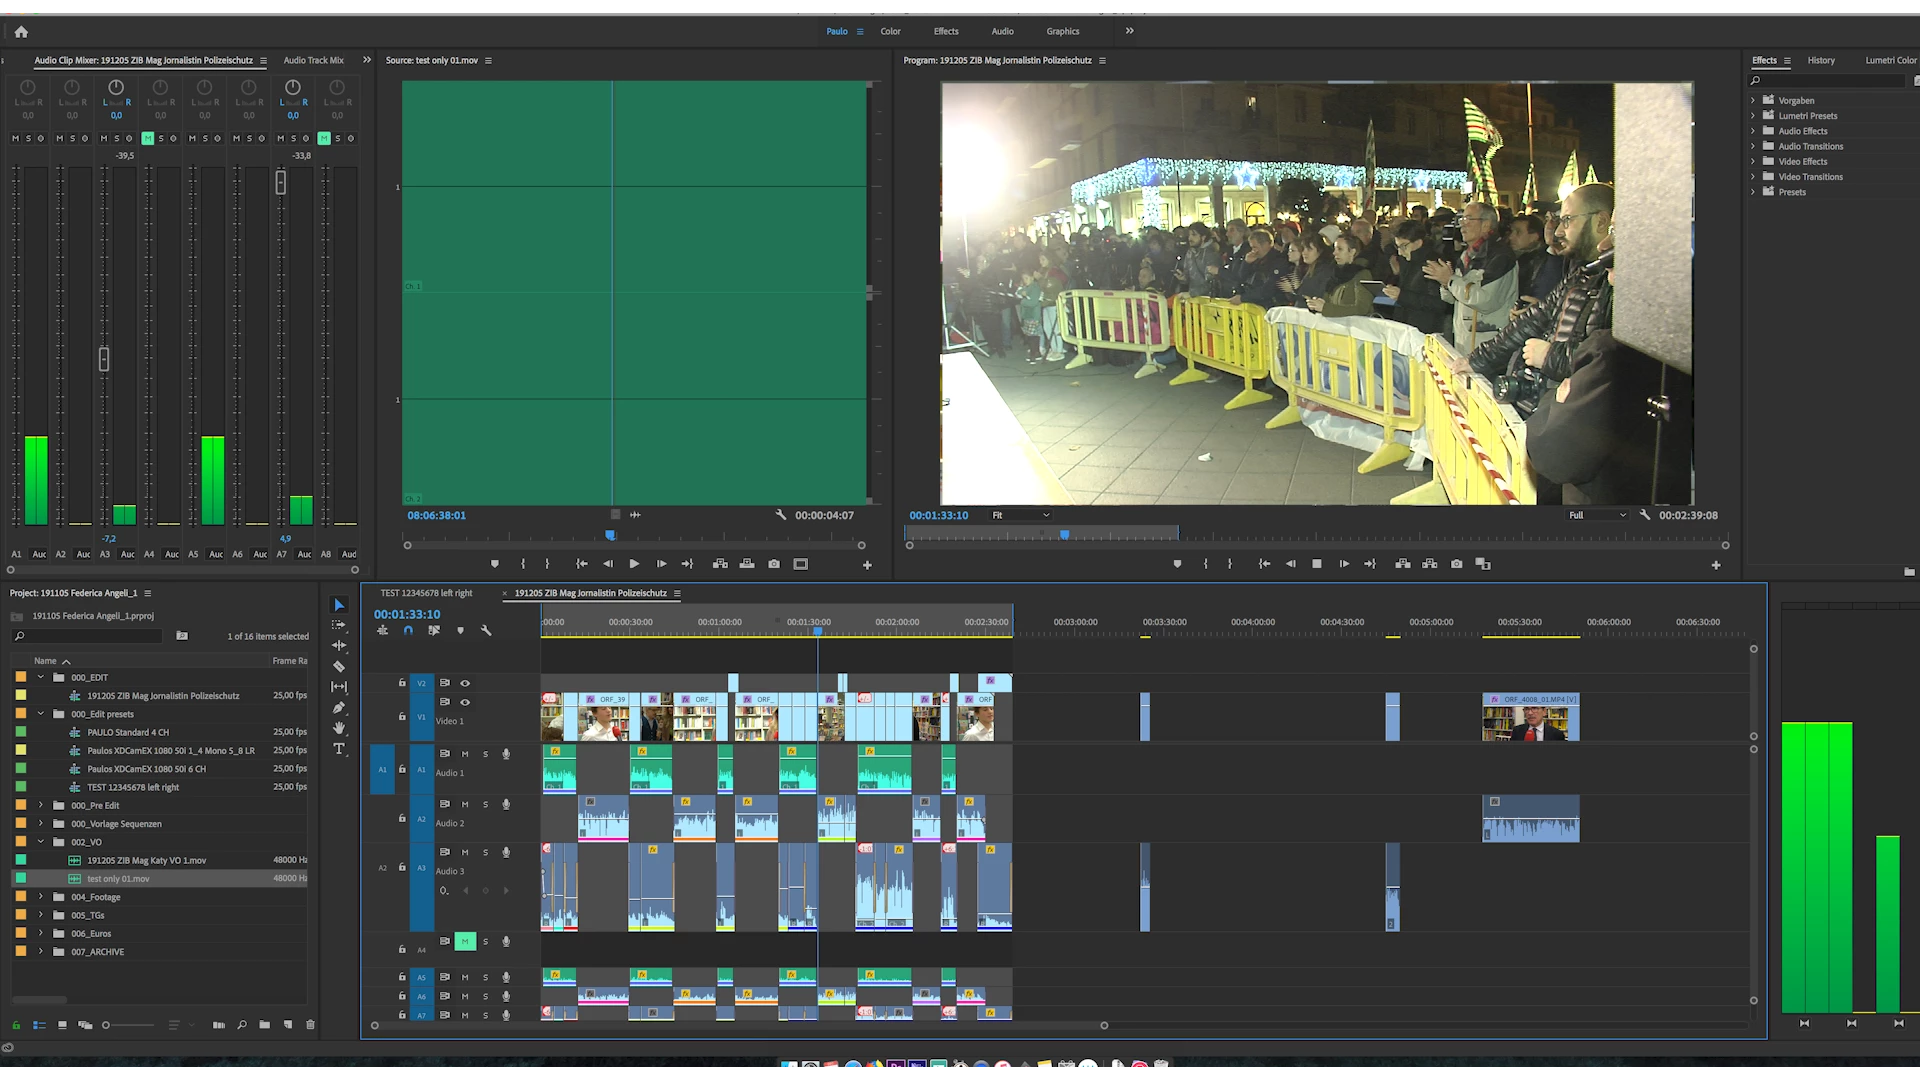Switch to the Color workspace
1920x1080 pixels.
890,31
